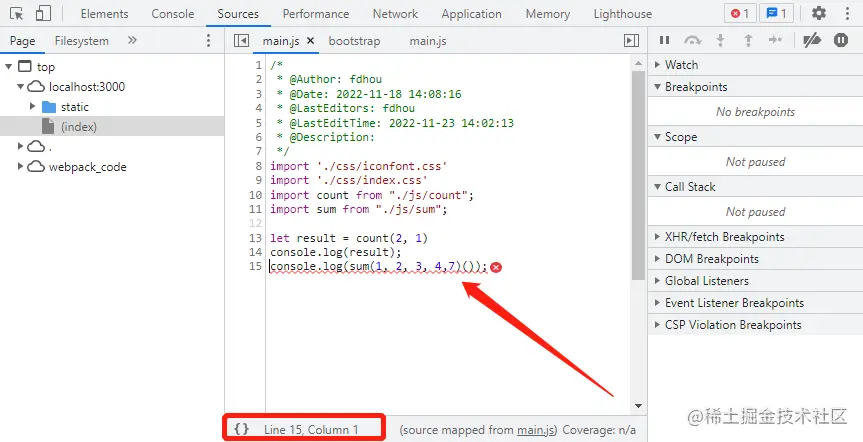Image resolution: width=863 pixels, height=442 pixels.
Task: Expand the dot cloud domain node
Action: coord(20,146)
